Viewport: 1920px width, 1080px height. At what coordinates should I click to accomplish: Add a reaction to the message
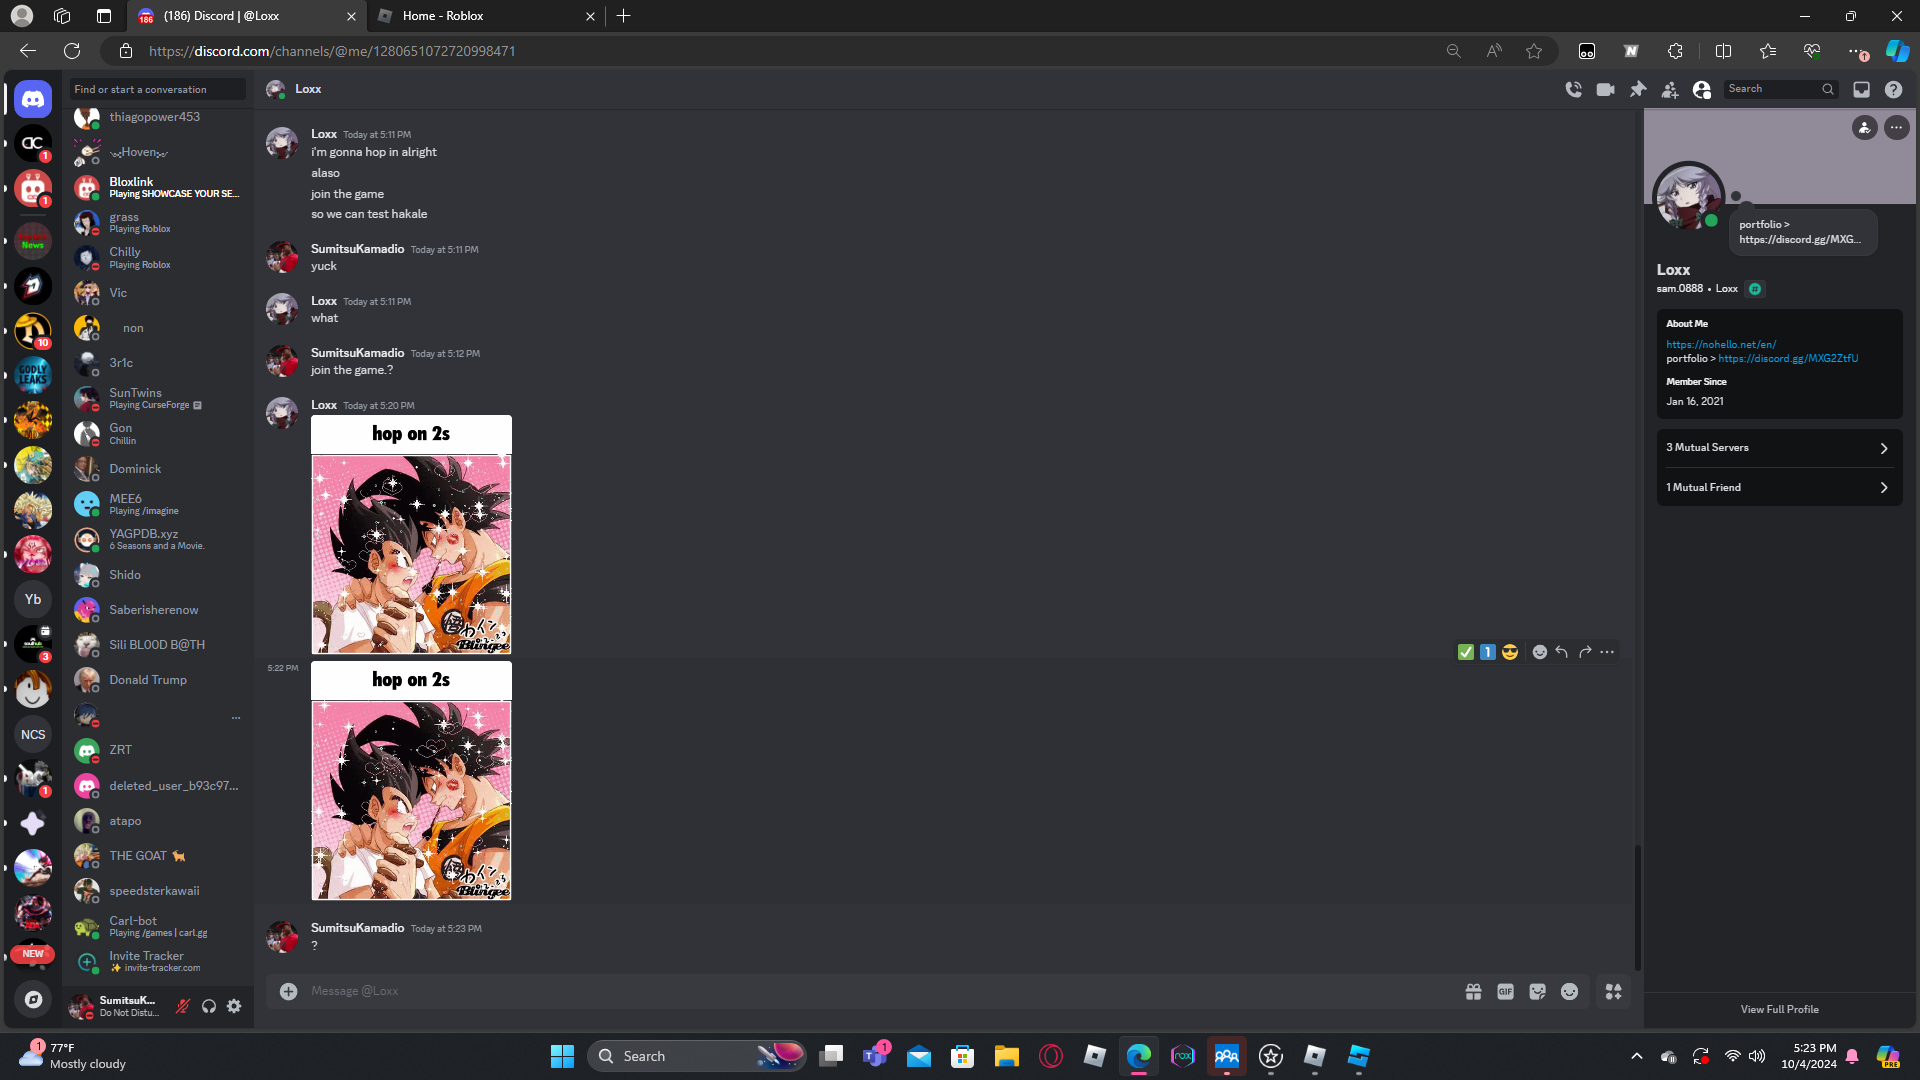1539,652
